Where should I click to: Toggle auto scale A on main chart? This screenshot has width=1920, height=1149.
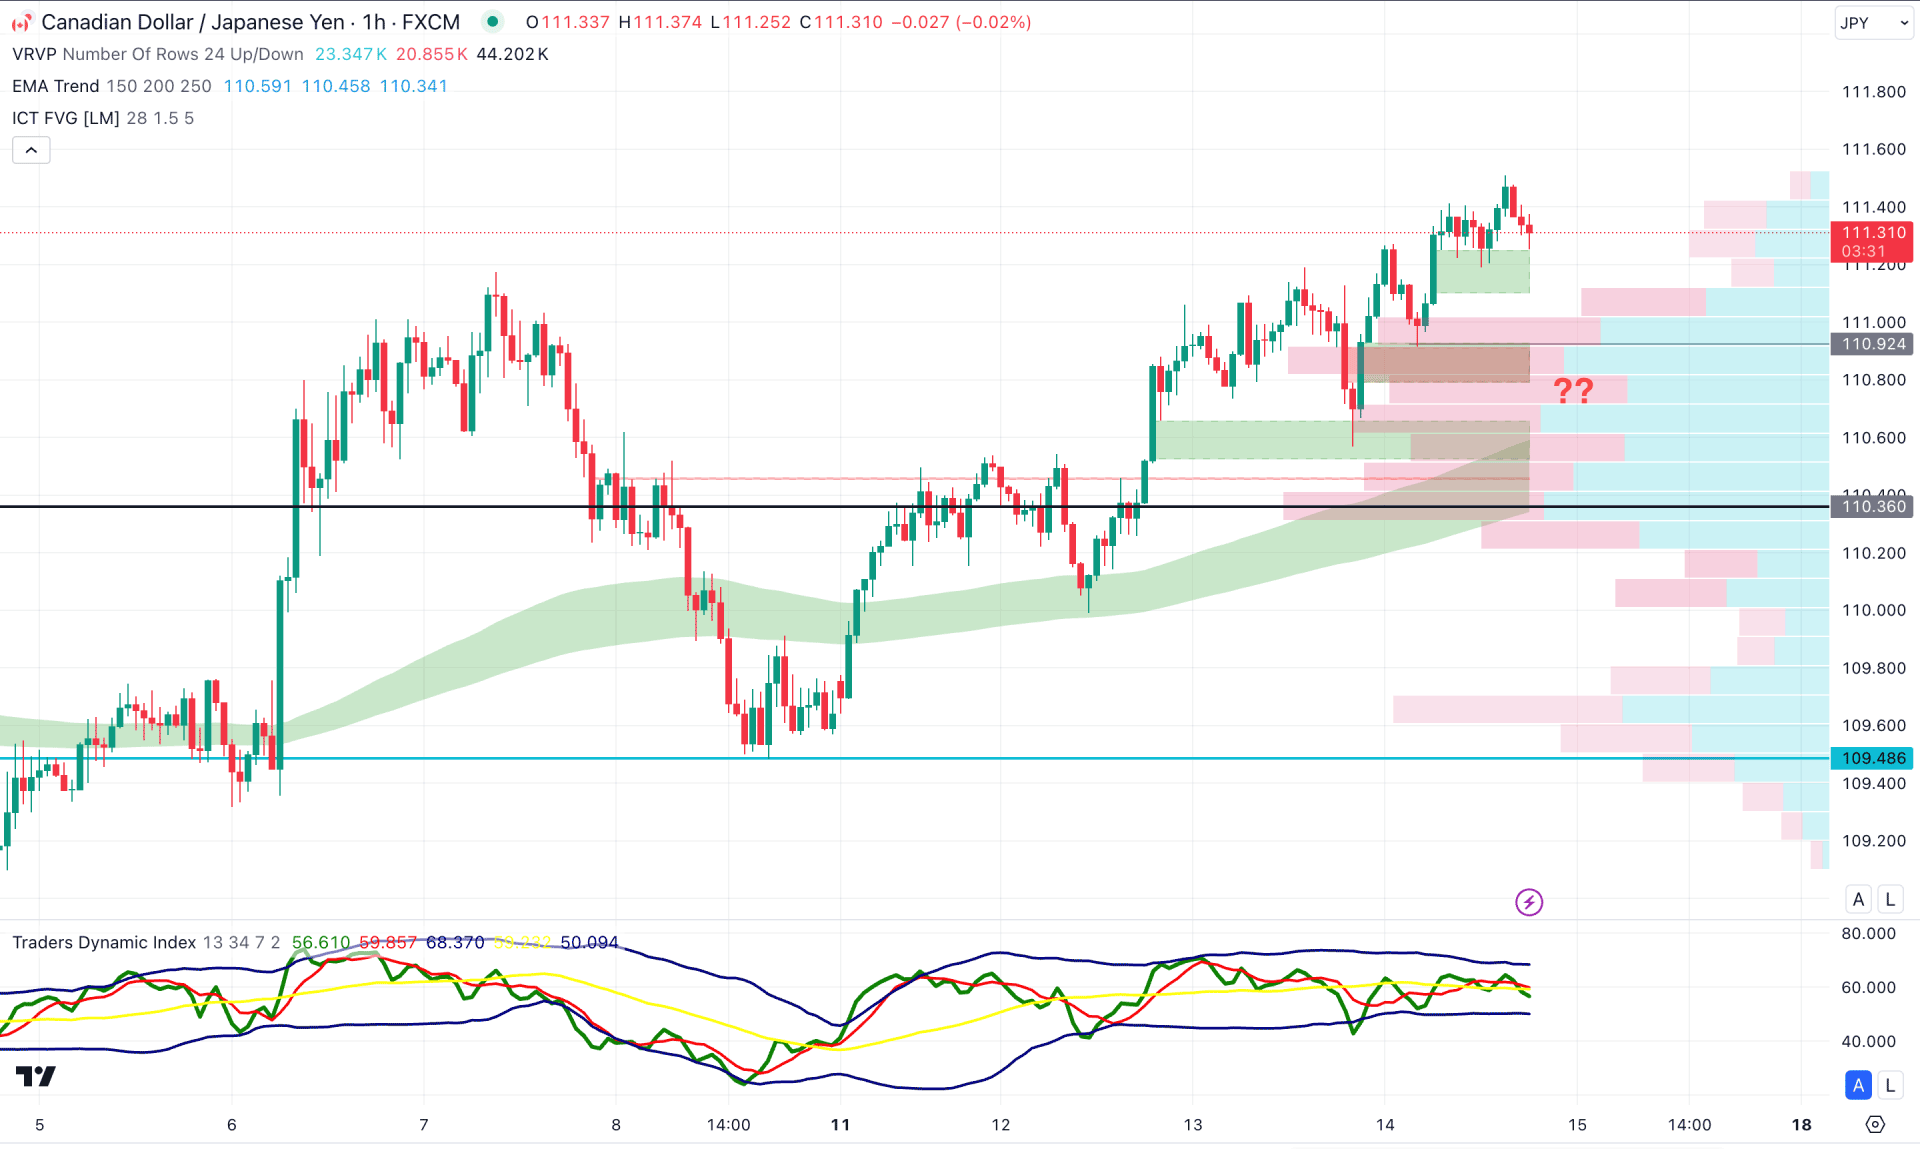[1858, 899]
